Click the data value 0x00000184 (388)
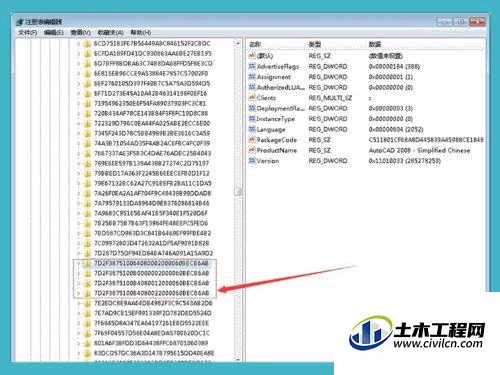Screen dimensions: 500x375 click(394, 66)
